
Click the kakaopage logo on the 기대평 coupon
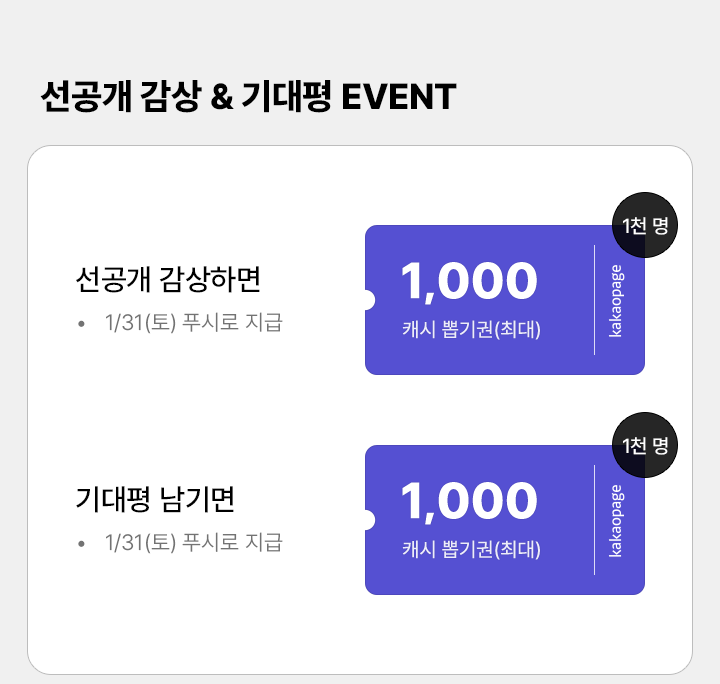click(616, 520)
